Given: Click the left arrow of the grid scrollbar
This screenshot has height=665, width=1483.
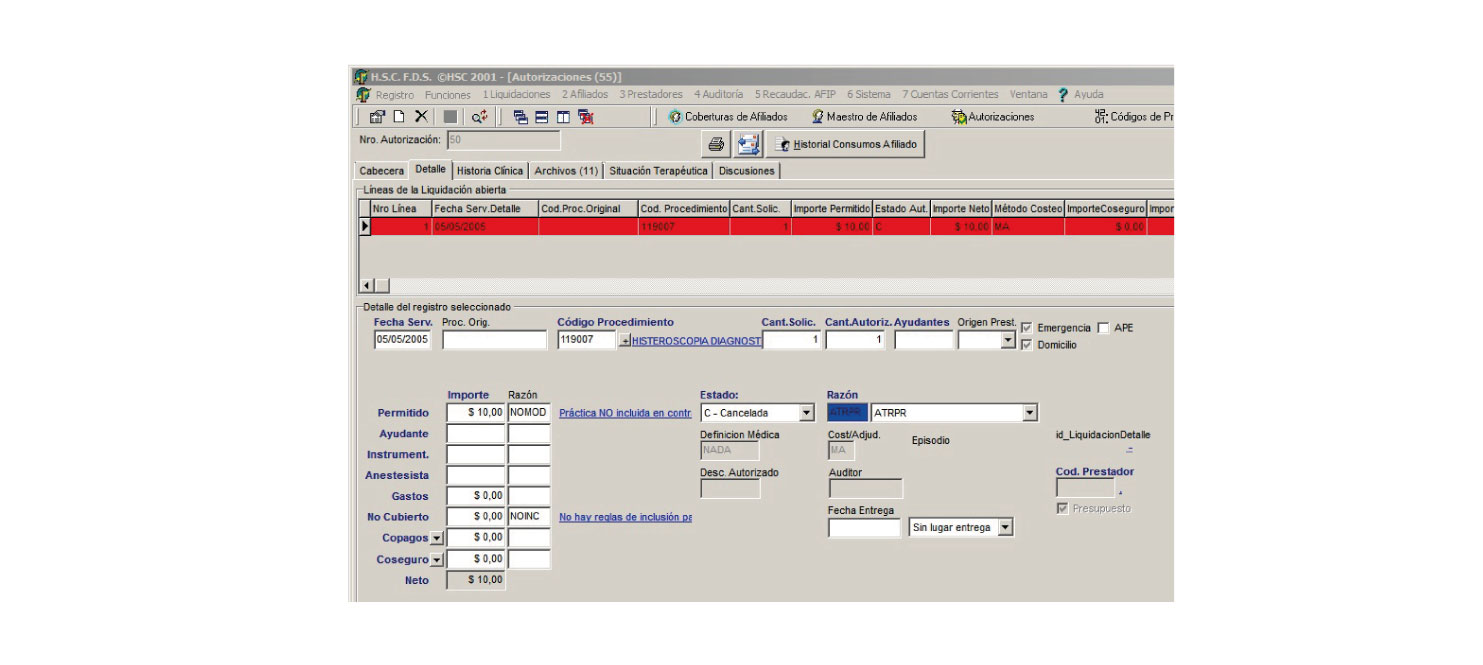Looking at the screenshot, I should (366, 286).
